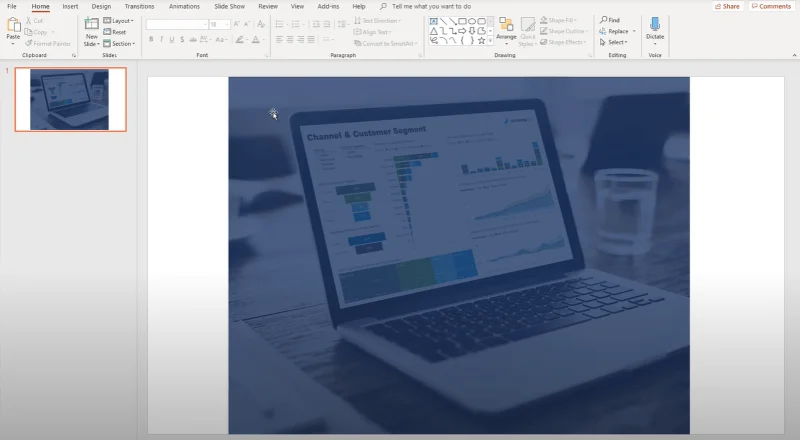Clear all formatting icon

[x=261, y=24]
